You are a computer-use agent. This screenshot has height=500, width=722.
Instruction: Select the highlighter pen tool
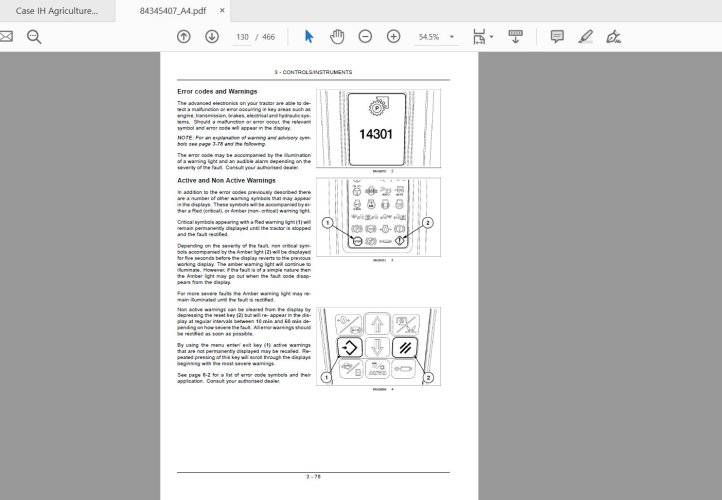[x=585, y=37]
